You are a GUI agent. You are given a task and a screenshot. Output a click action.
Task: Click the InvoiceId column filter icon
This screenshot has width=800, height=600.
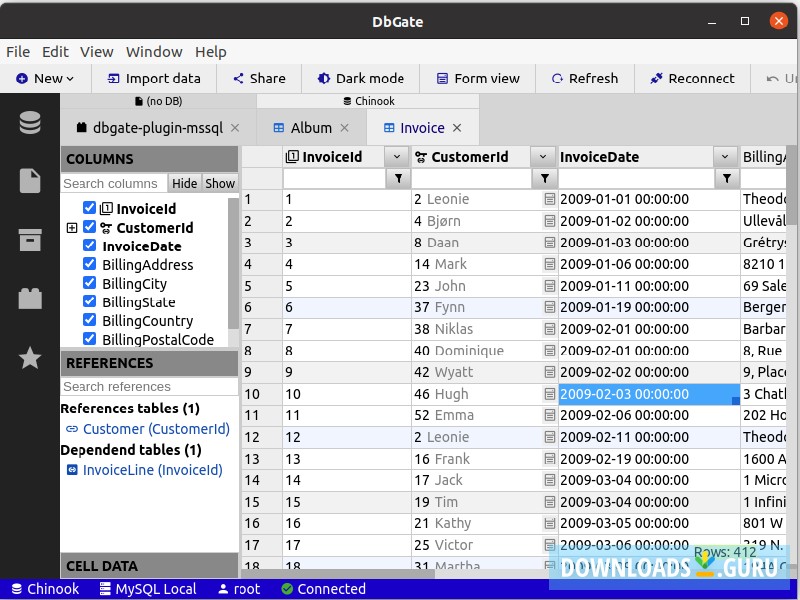pyautogui.click(x=397, y=179)
